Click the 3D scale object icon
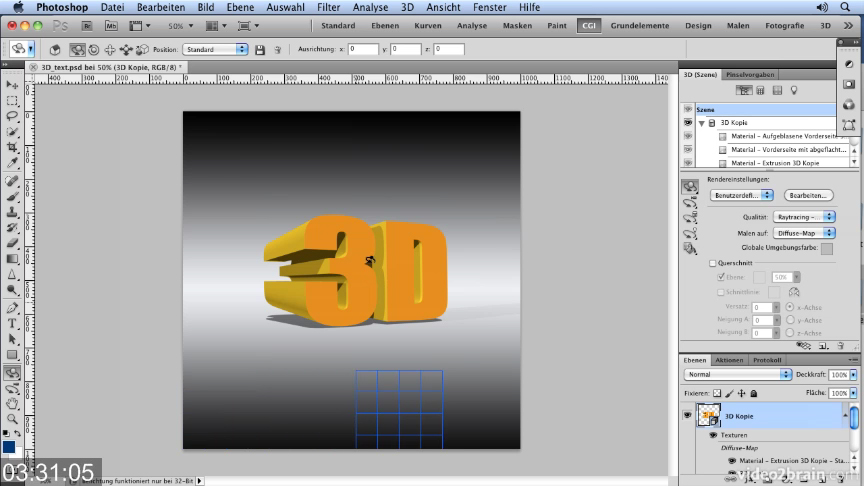Image resolution: width=864 pixels, height=486 pixels. tap(142, 50)
